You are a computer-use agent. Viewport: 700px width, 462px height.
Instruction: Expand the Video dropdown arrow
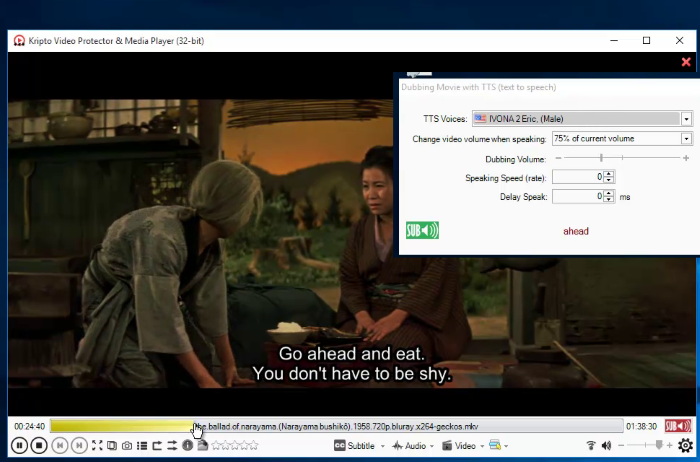[x=482, y=446]
